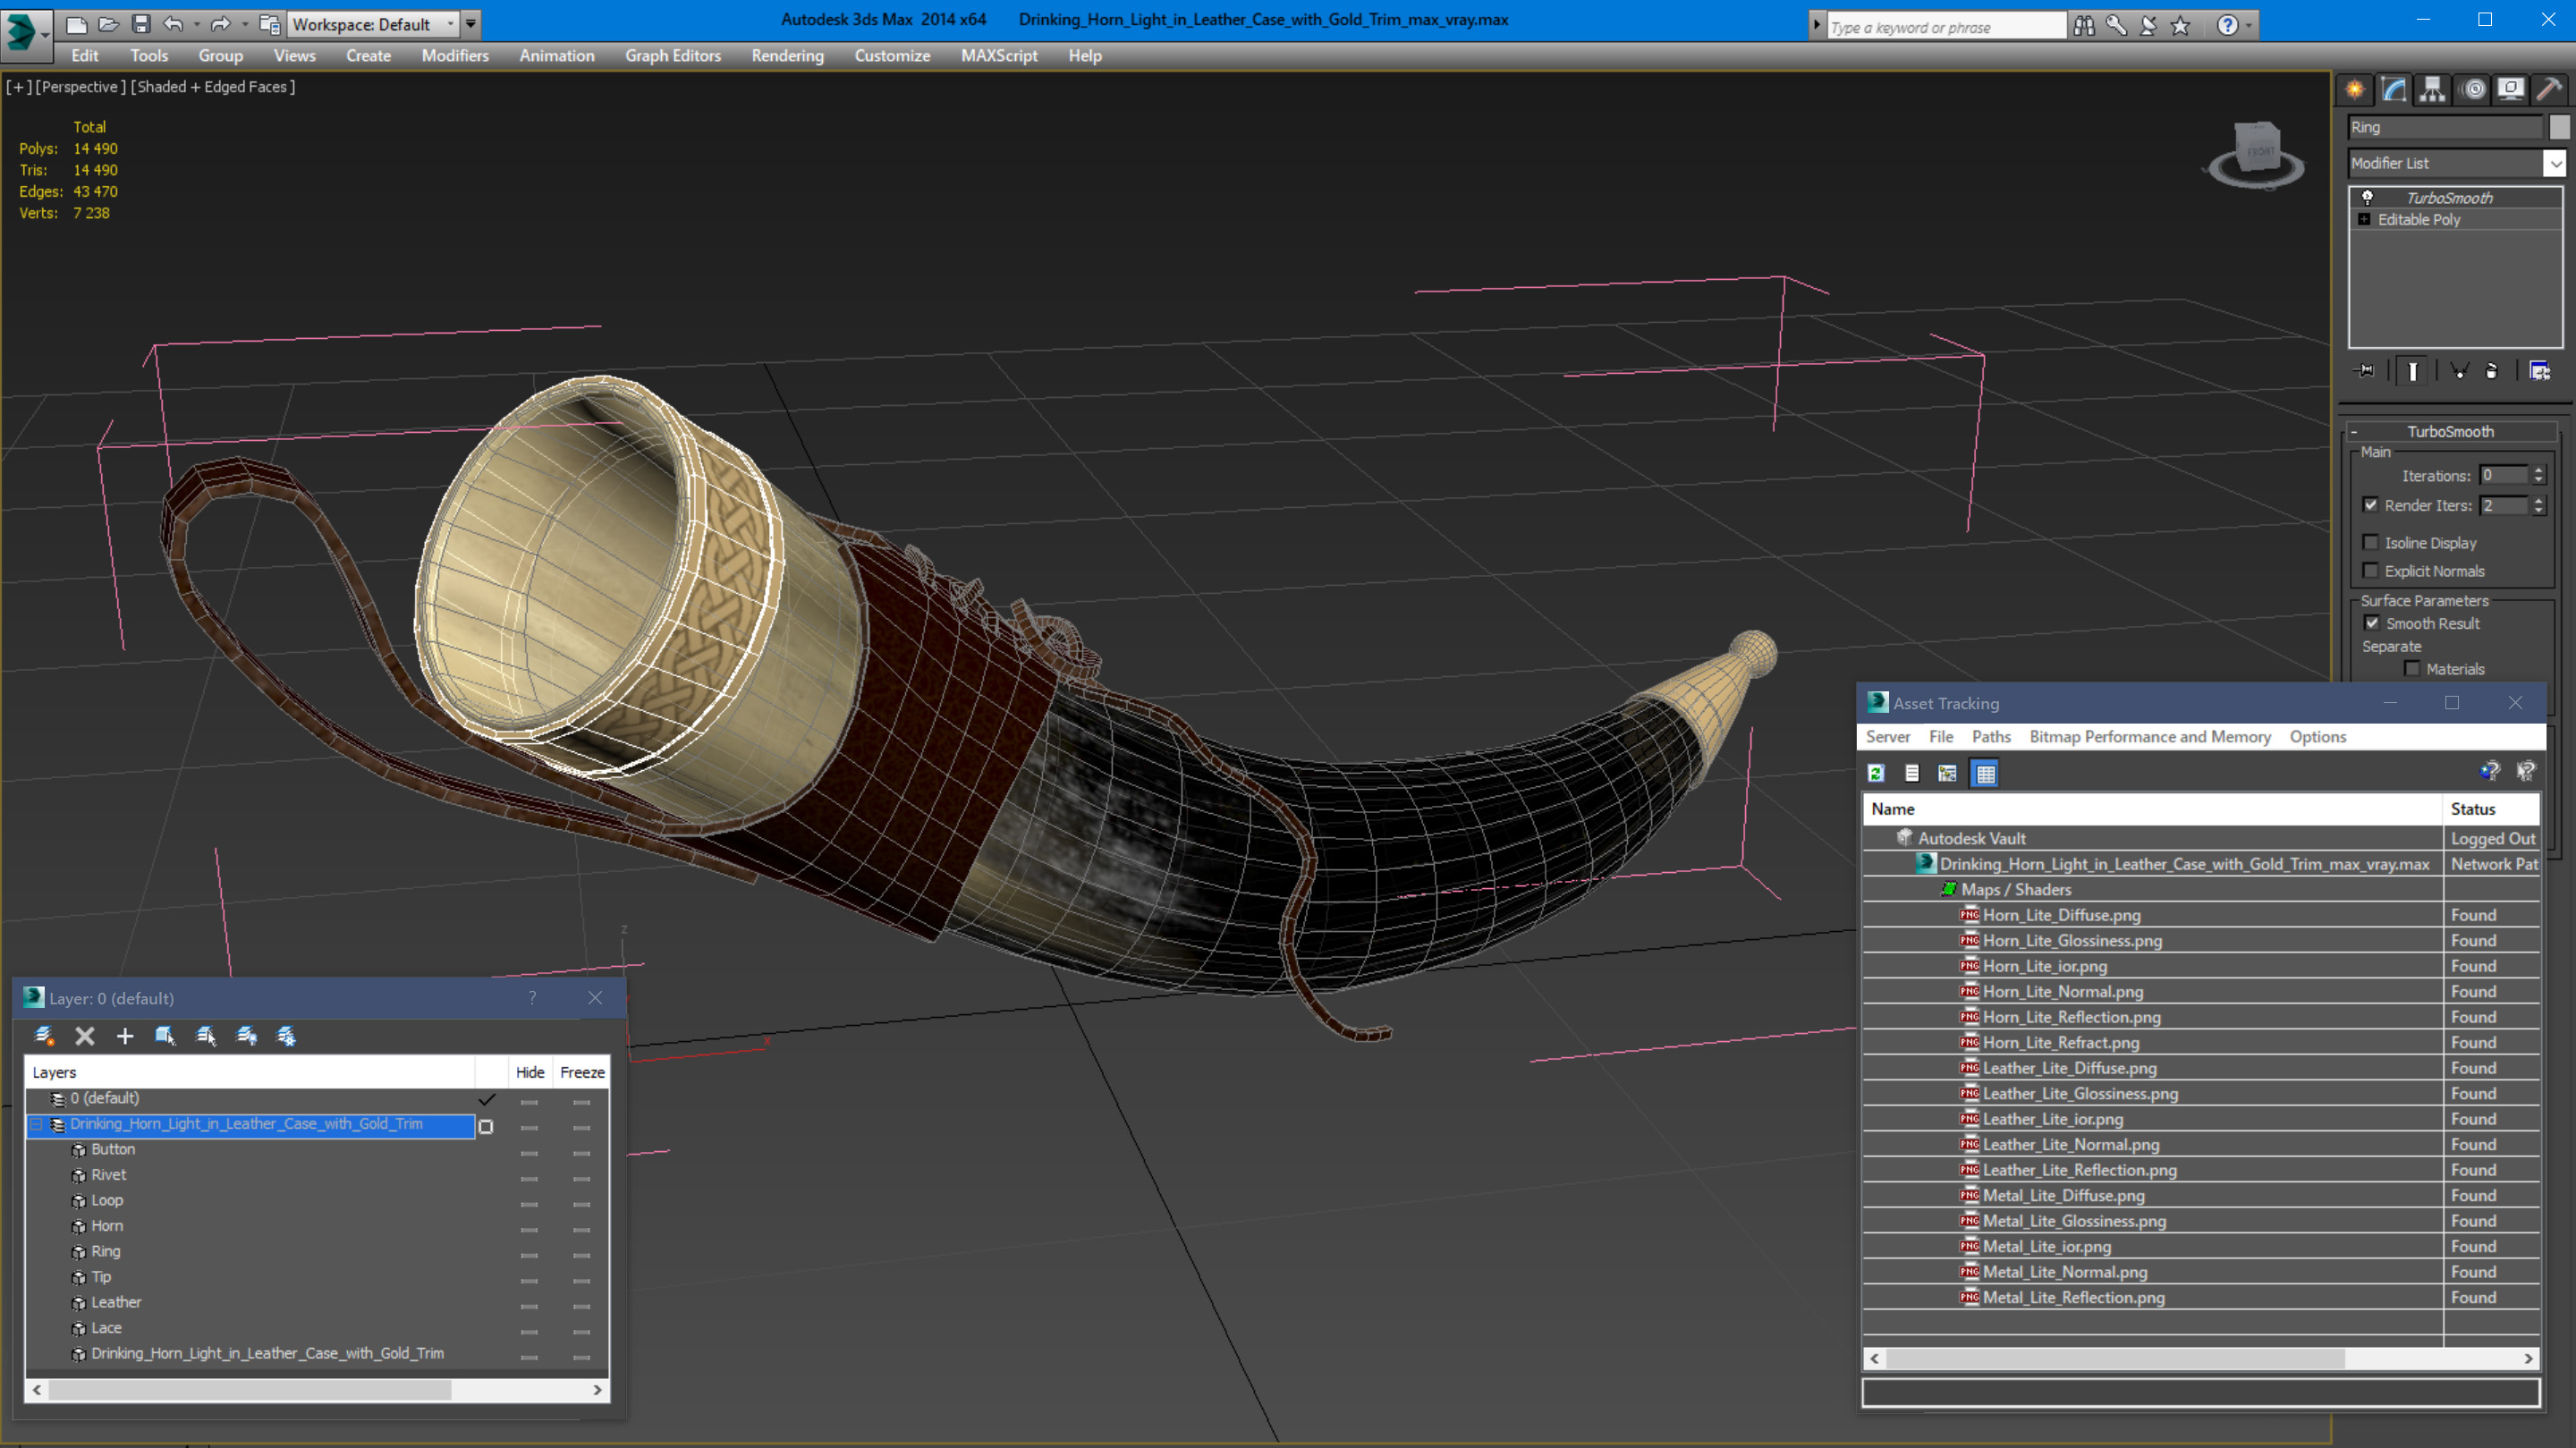Viewport: 2576px width, 1448px height.
Task: Switch Asset Tracking to Table View icon
Action: (1985, 773)
